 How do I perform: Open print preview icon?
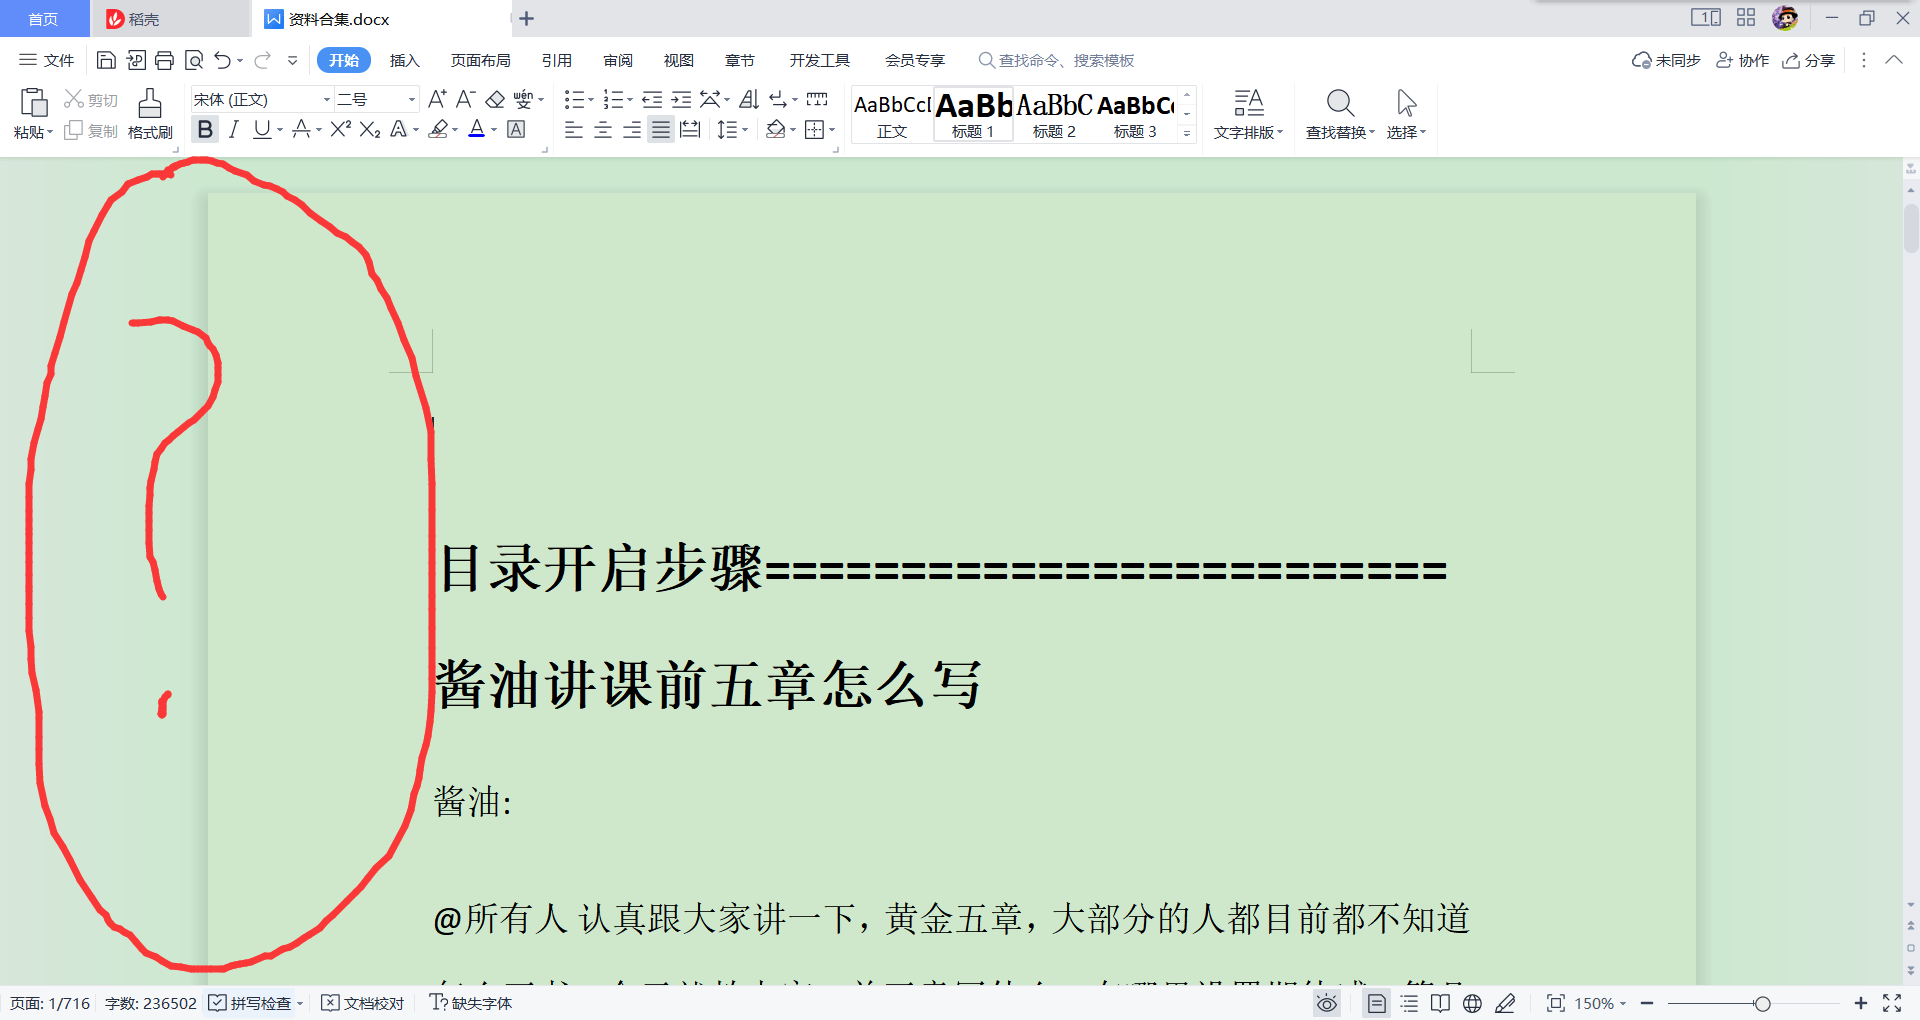[194, 60]
